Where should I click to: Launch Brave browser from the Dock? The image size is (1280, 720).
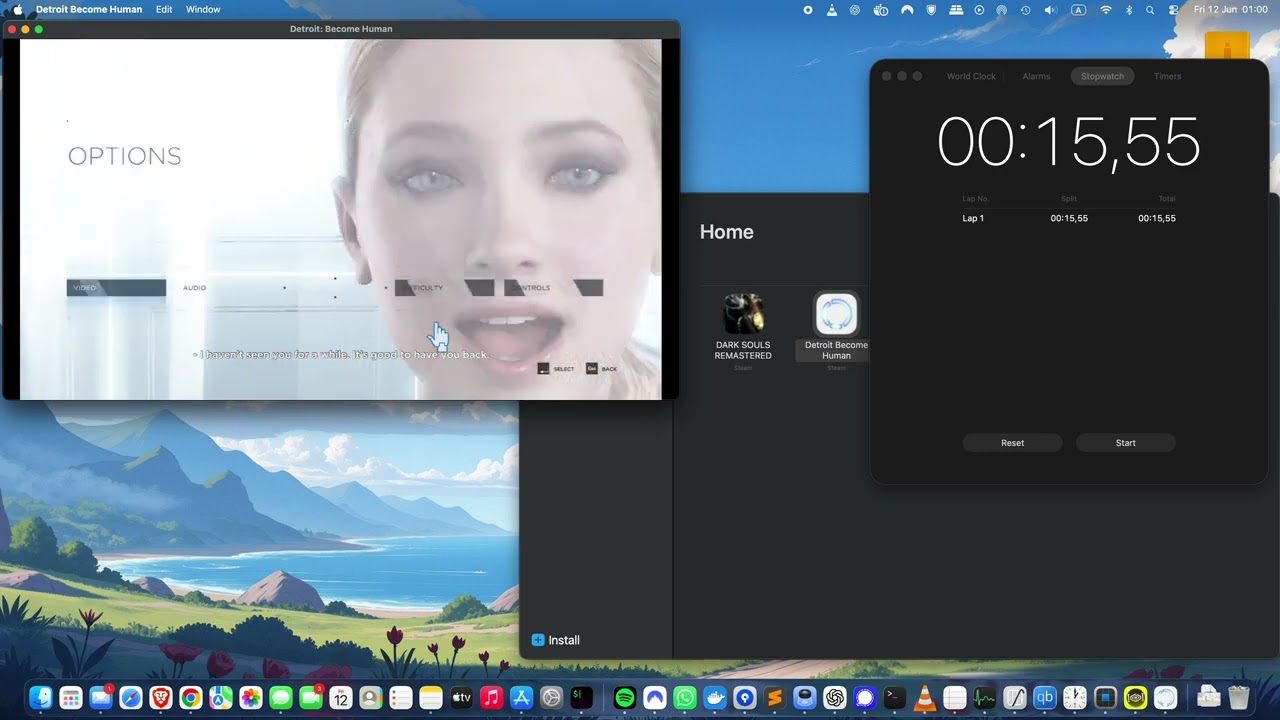tap(161, 698)
